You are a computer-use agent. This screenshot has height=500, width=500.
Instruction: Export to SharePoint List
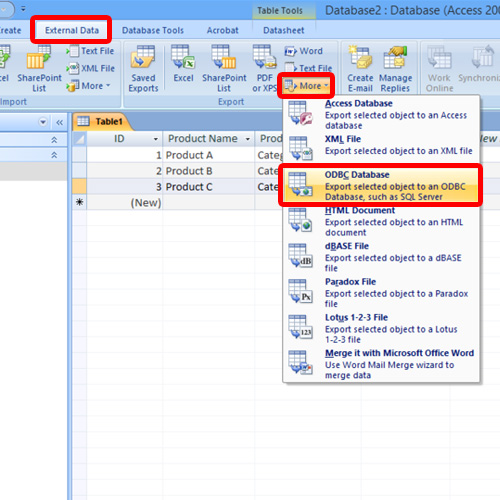tap(224, 69)
